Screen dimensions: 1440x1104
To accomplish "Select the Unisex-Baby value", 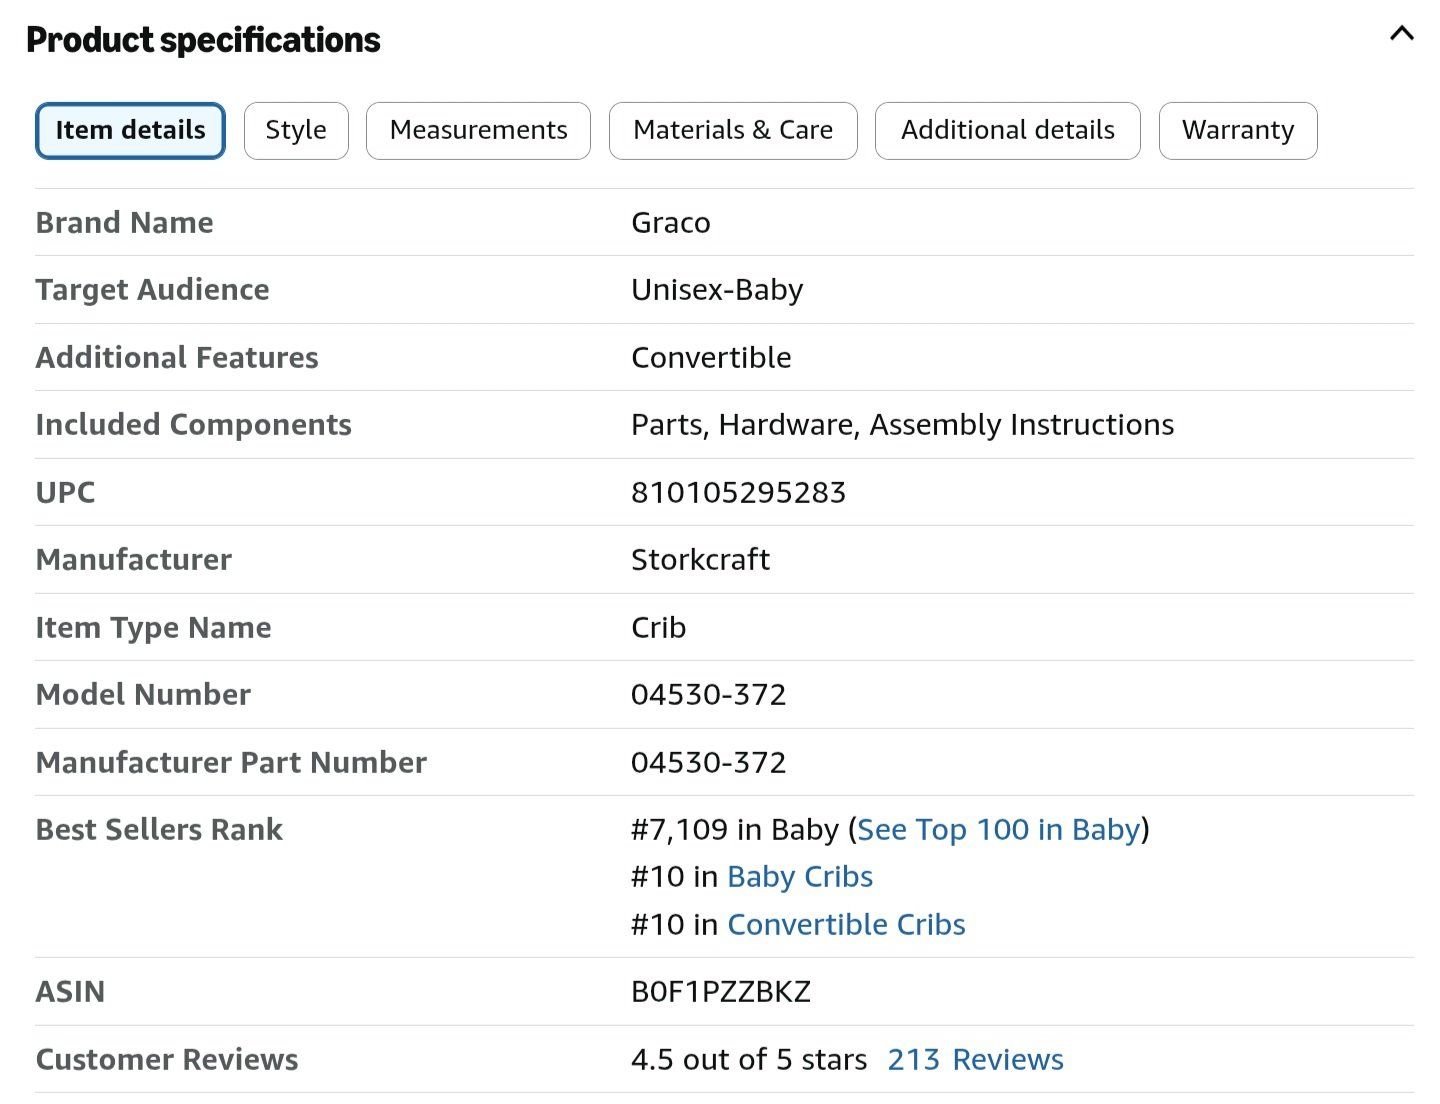I will 717,289.
